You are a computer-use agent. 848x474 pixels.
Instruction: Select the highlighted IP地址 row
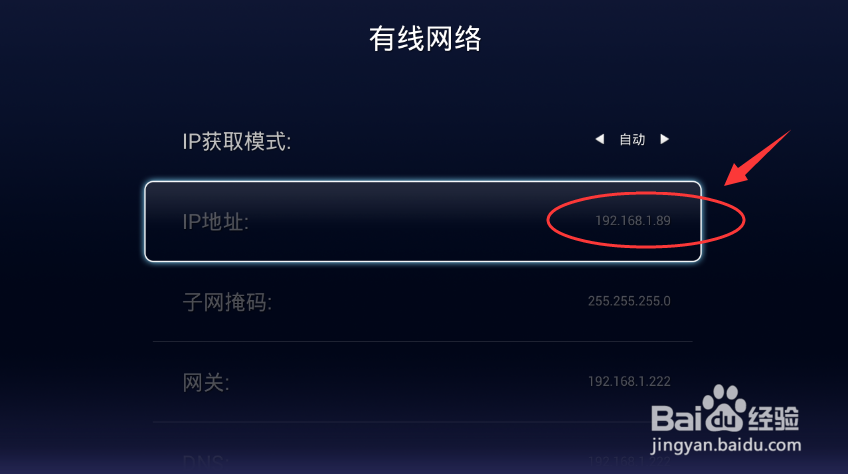423,221
